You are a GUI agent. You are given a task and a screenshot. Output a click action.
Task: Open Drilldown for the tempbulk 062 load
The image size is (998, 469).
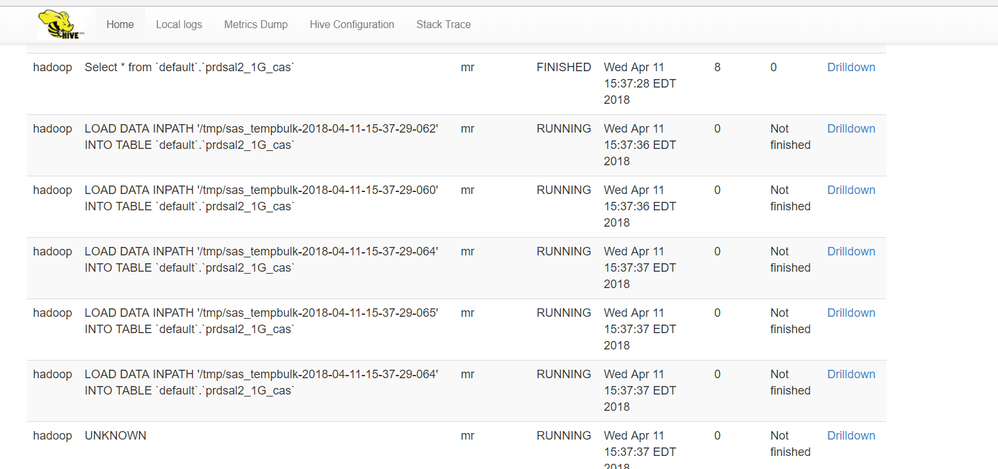[851, 129]
